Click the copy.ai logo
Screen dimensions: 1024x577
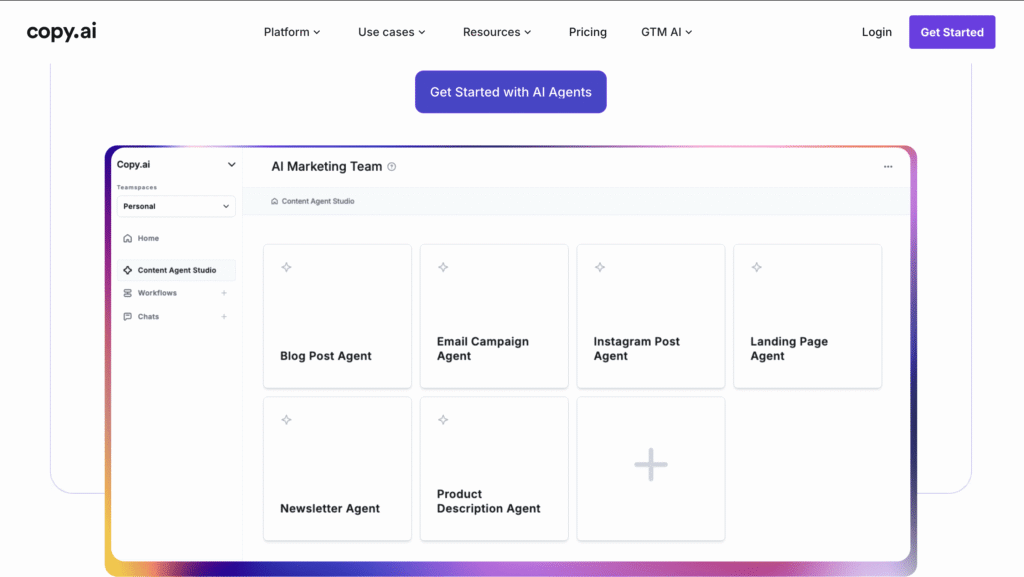[x=62, y=32]
